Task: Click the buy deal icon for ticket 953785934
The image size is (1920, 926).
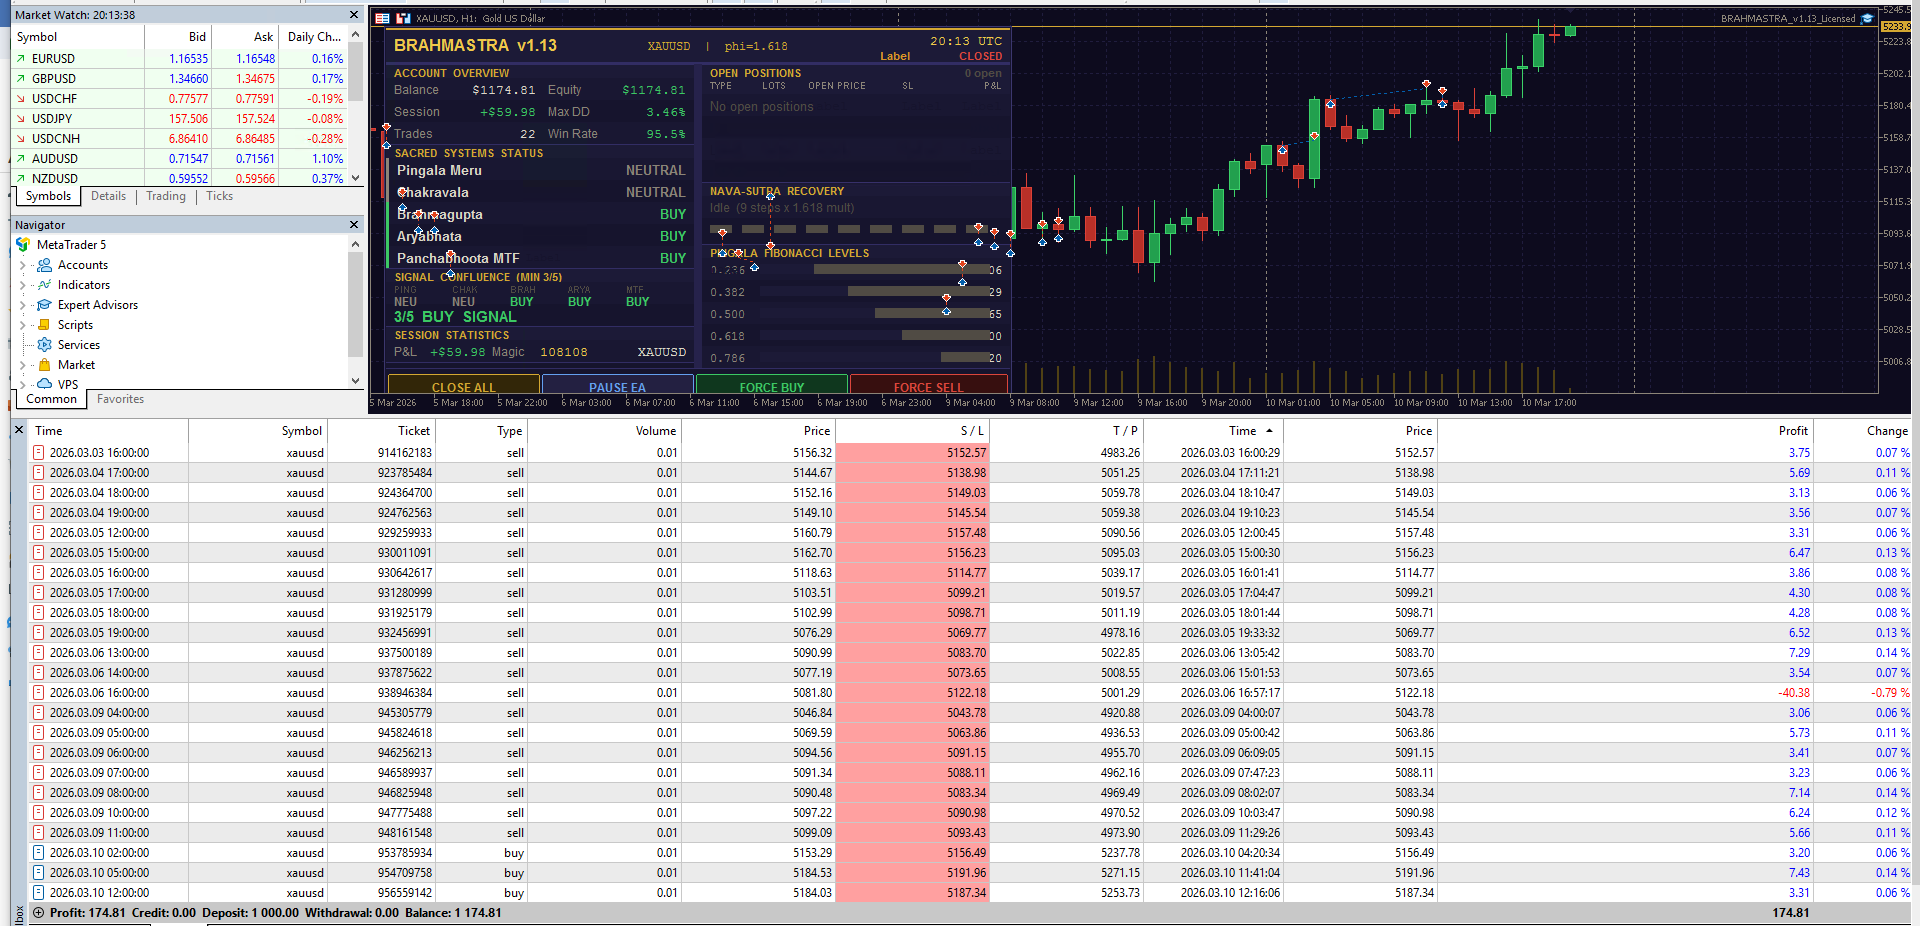Action: tap(39, 853)
